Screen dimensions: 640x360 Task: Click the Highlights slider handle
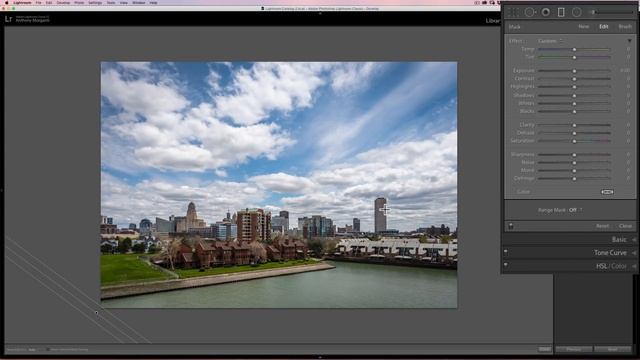coord(574,87)
